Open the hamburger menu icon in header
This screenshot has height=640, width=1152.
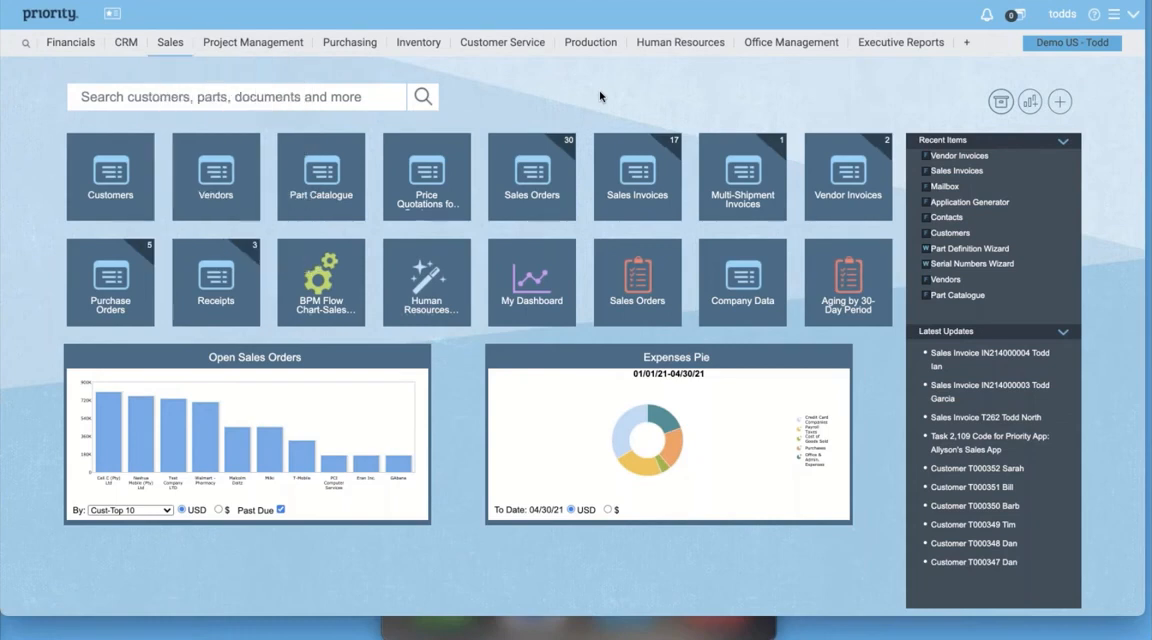point(1114,14)
